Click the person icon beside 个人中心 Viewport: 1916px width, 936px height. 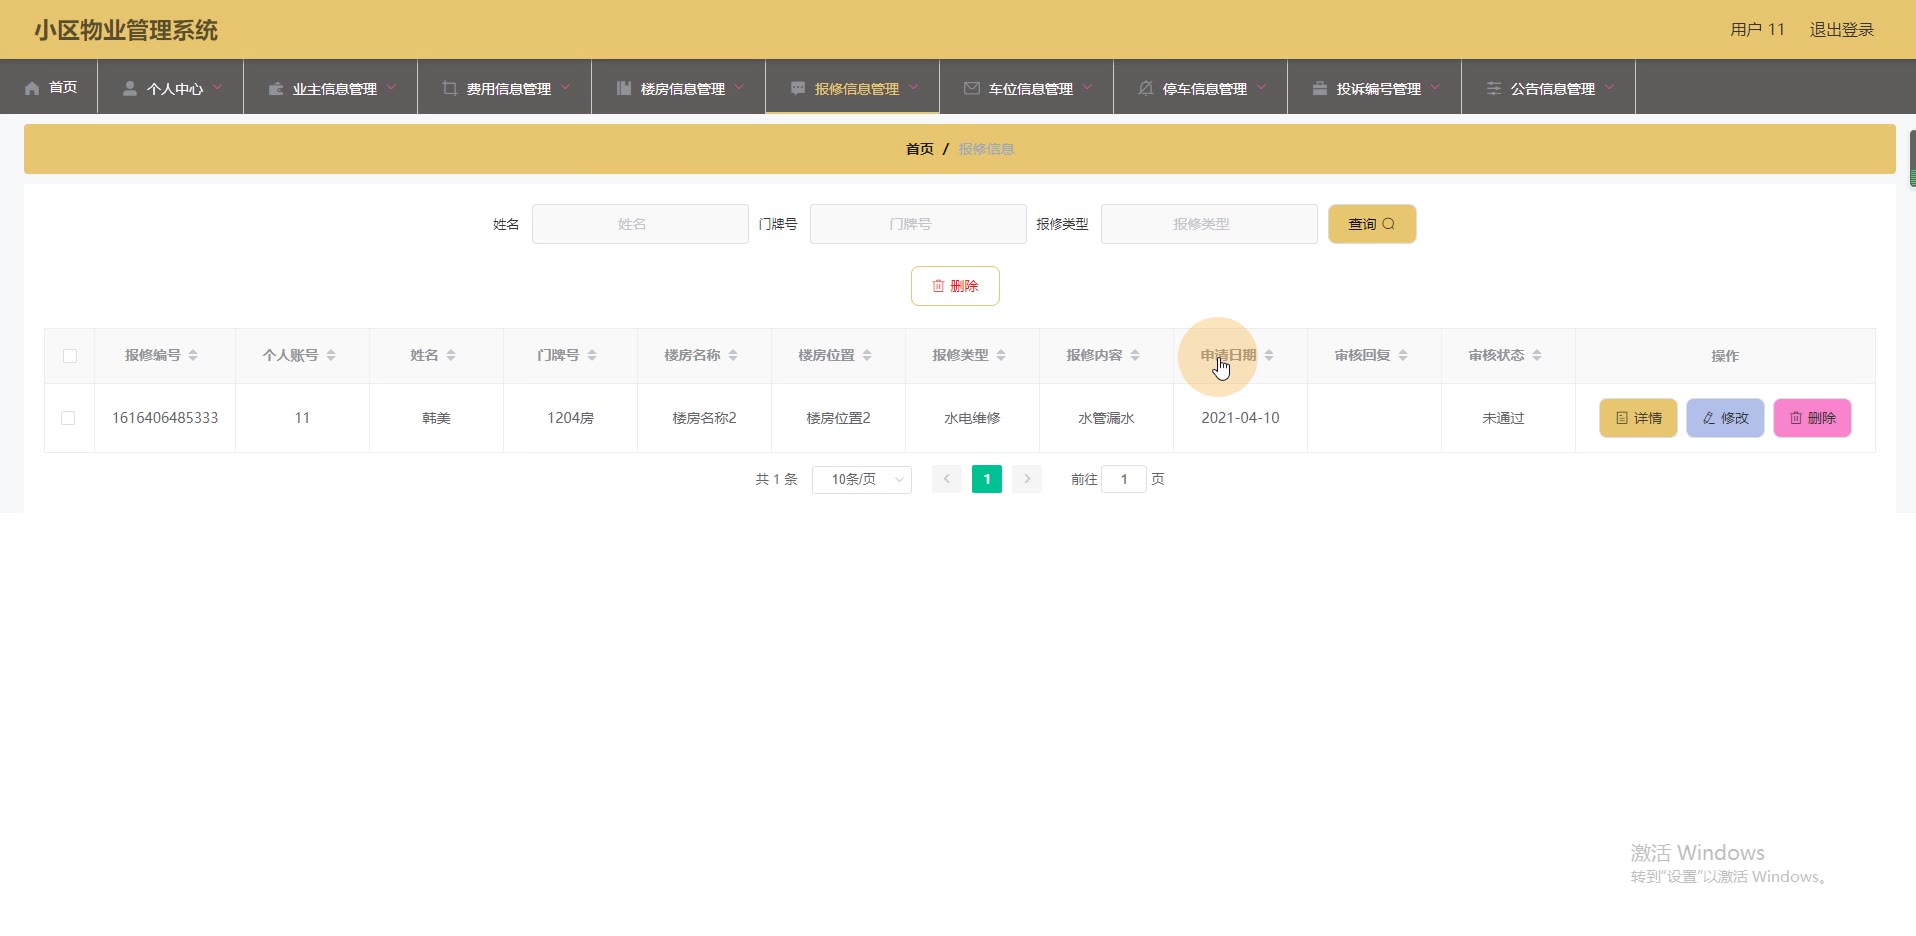point(130,88)
